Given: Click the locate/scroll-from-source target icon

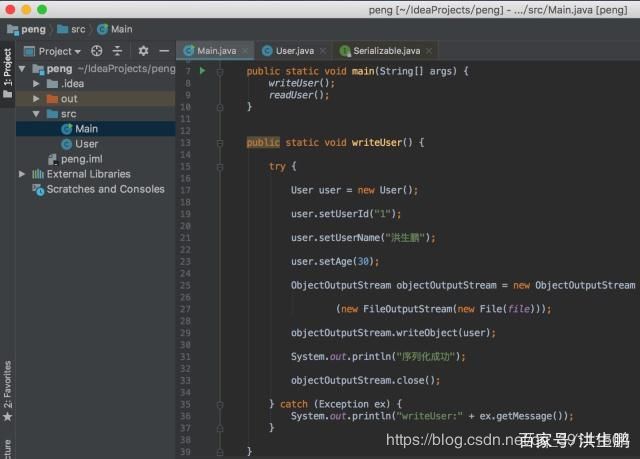Looking at the screenshot, I should point(97,51).
